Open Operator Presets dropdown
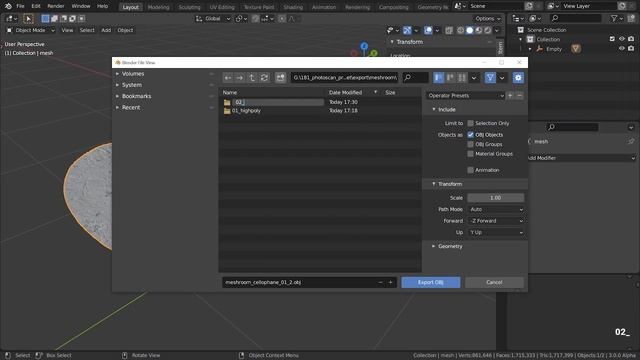Viewport: 640px width, 360px height. pyautogui.click(x=465, y=96)
